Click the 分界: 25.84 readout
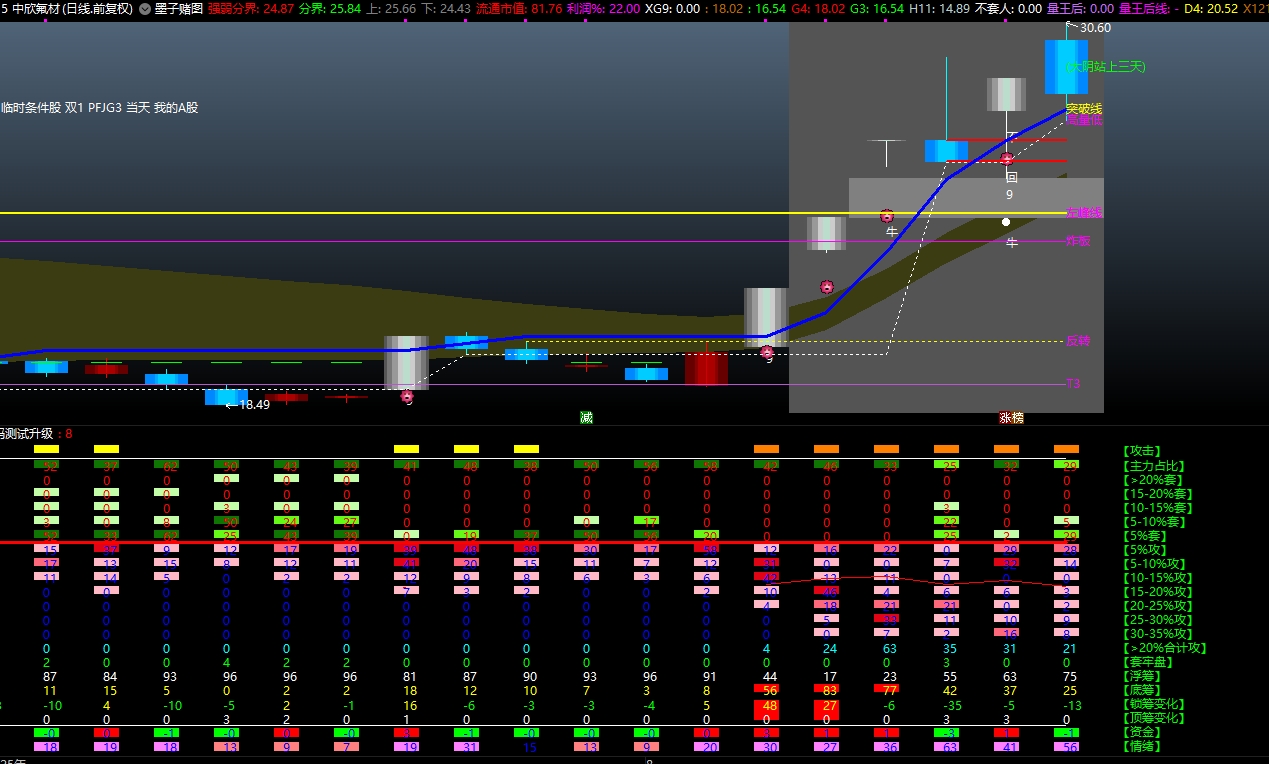The height and width of the screenshot is (764, 1269). point(330,8)
